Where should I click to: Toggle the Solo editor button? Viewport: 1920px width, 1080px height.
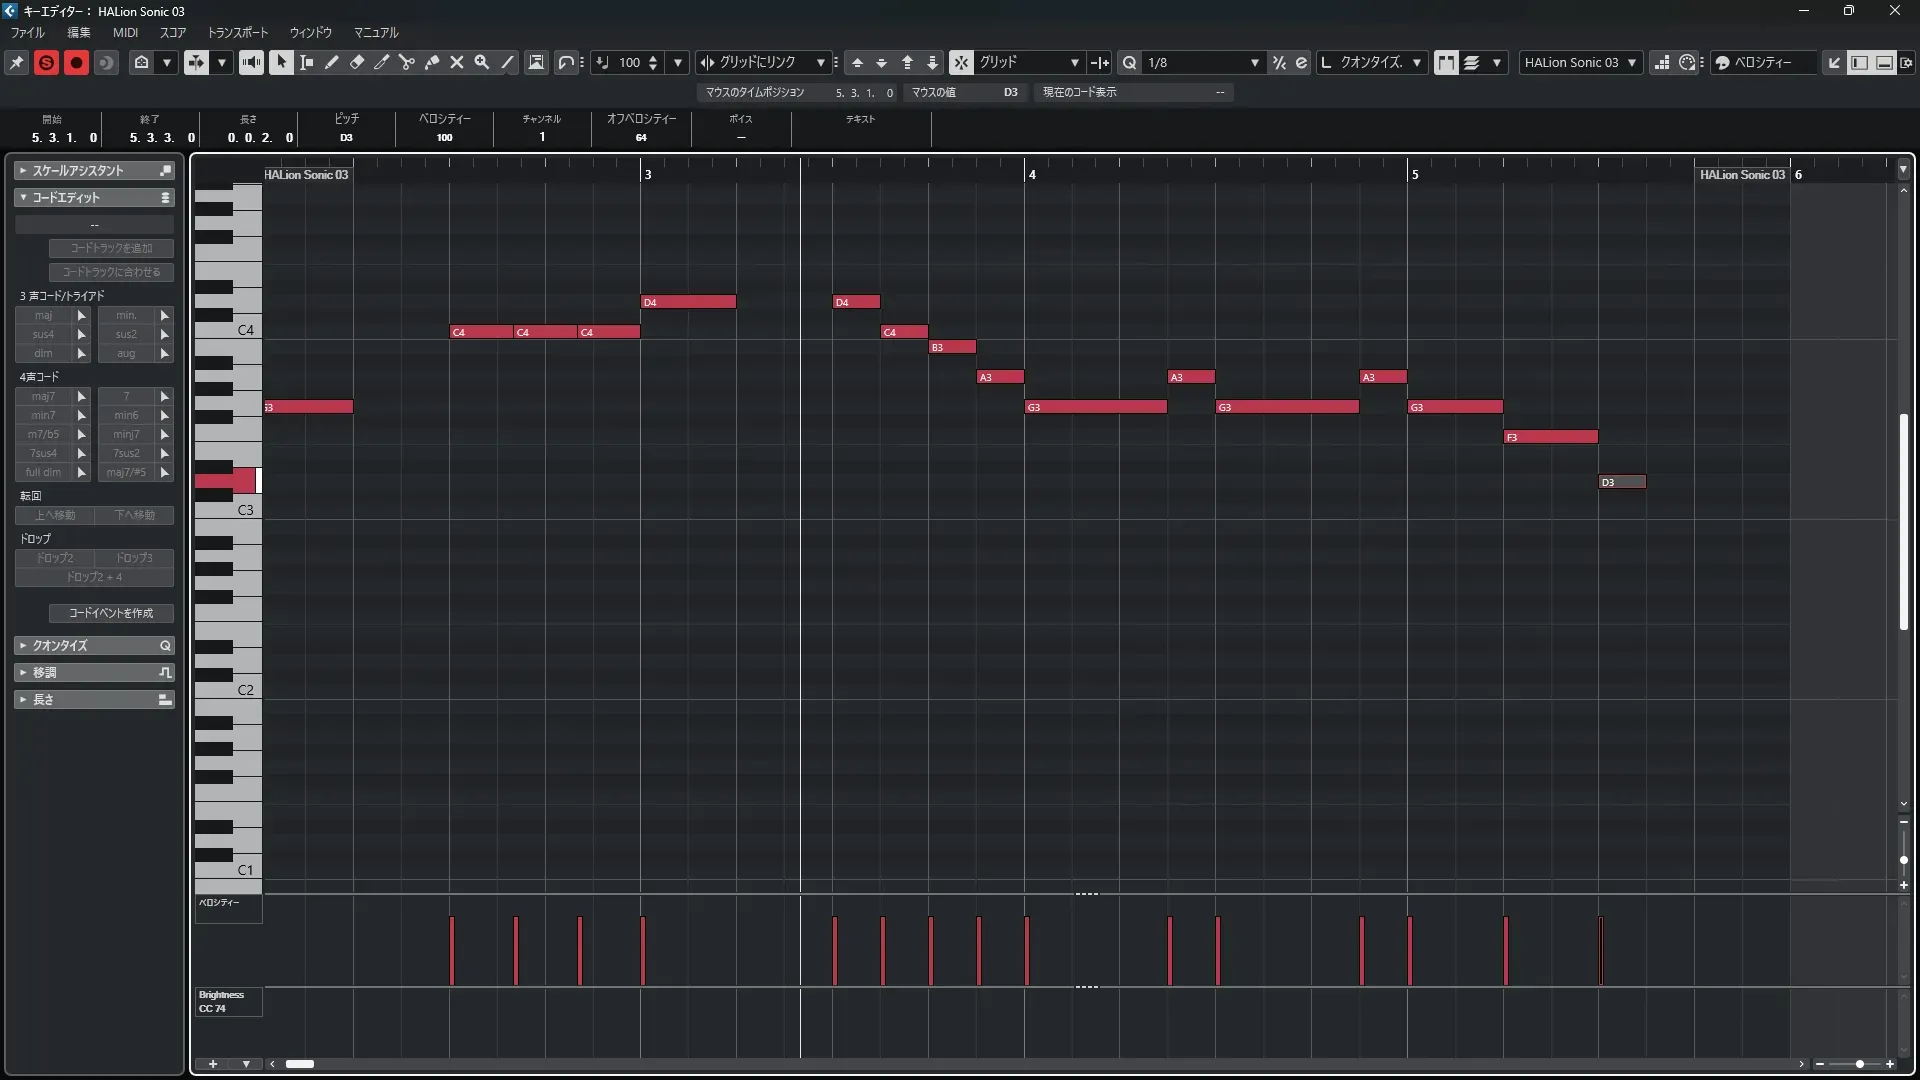tap(46, 62)
